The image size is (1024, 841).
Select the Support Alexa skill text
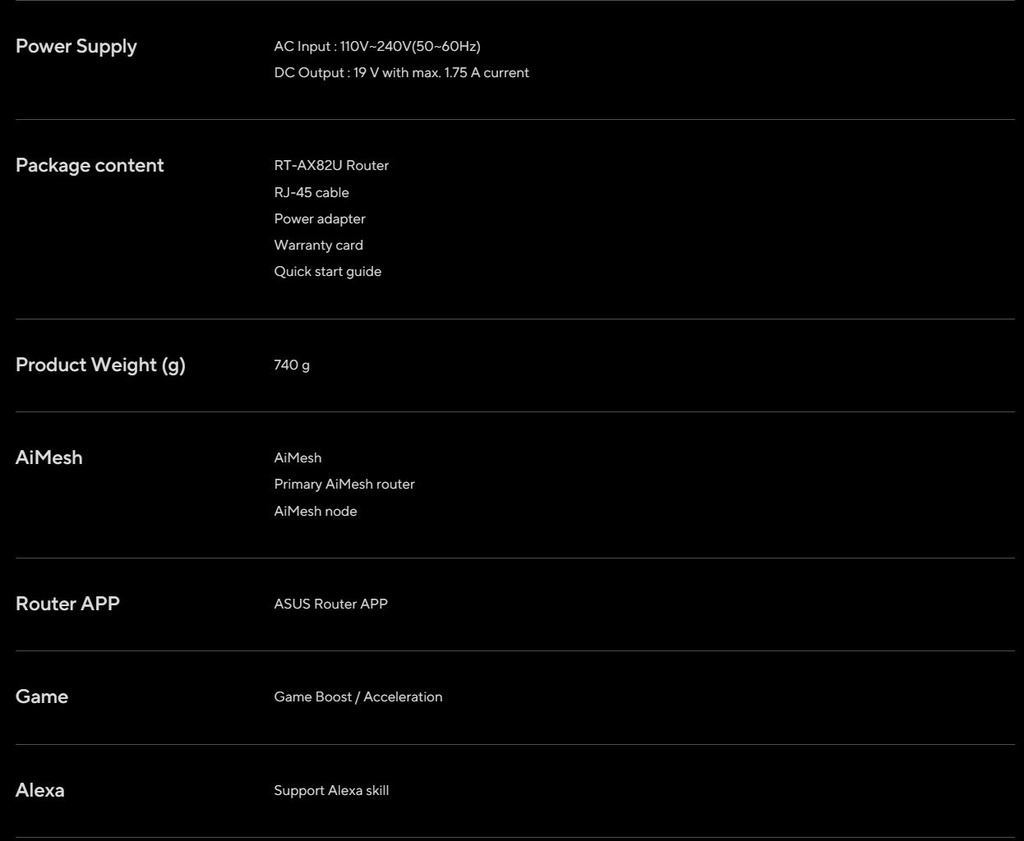[331, 791]
